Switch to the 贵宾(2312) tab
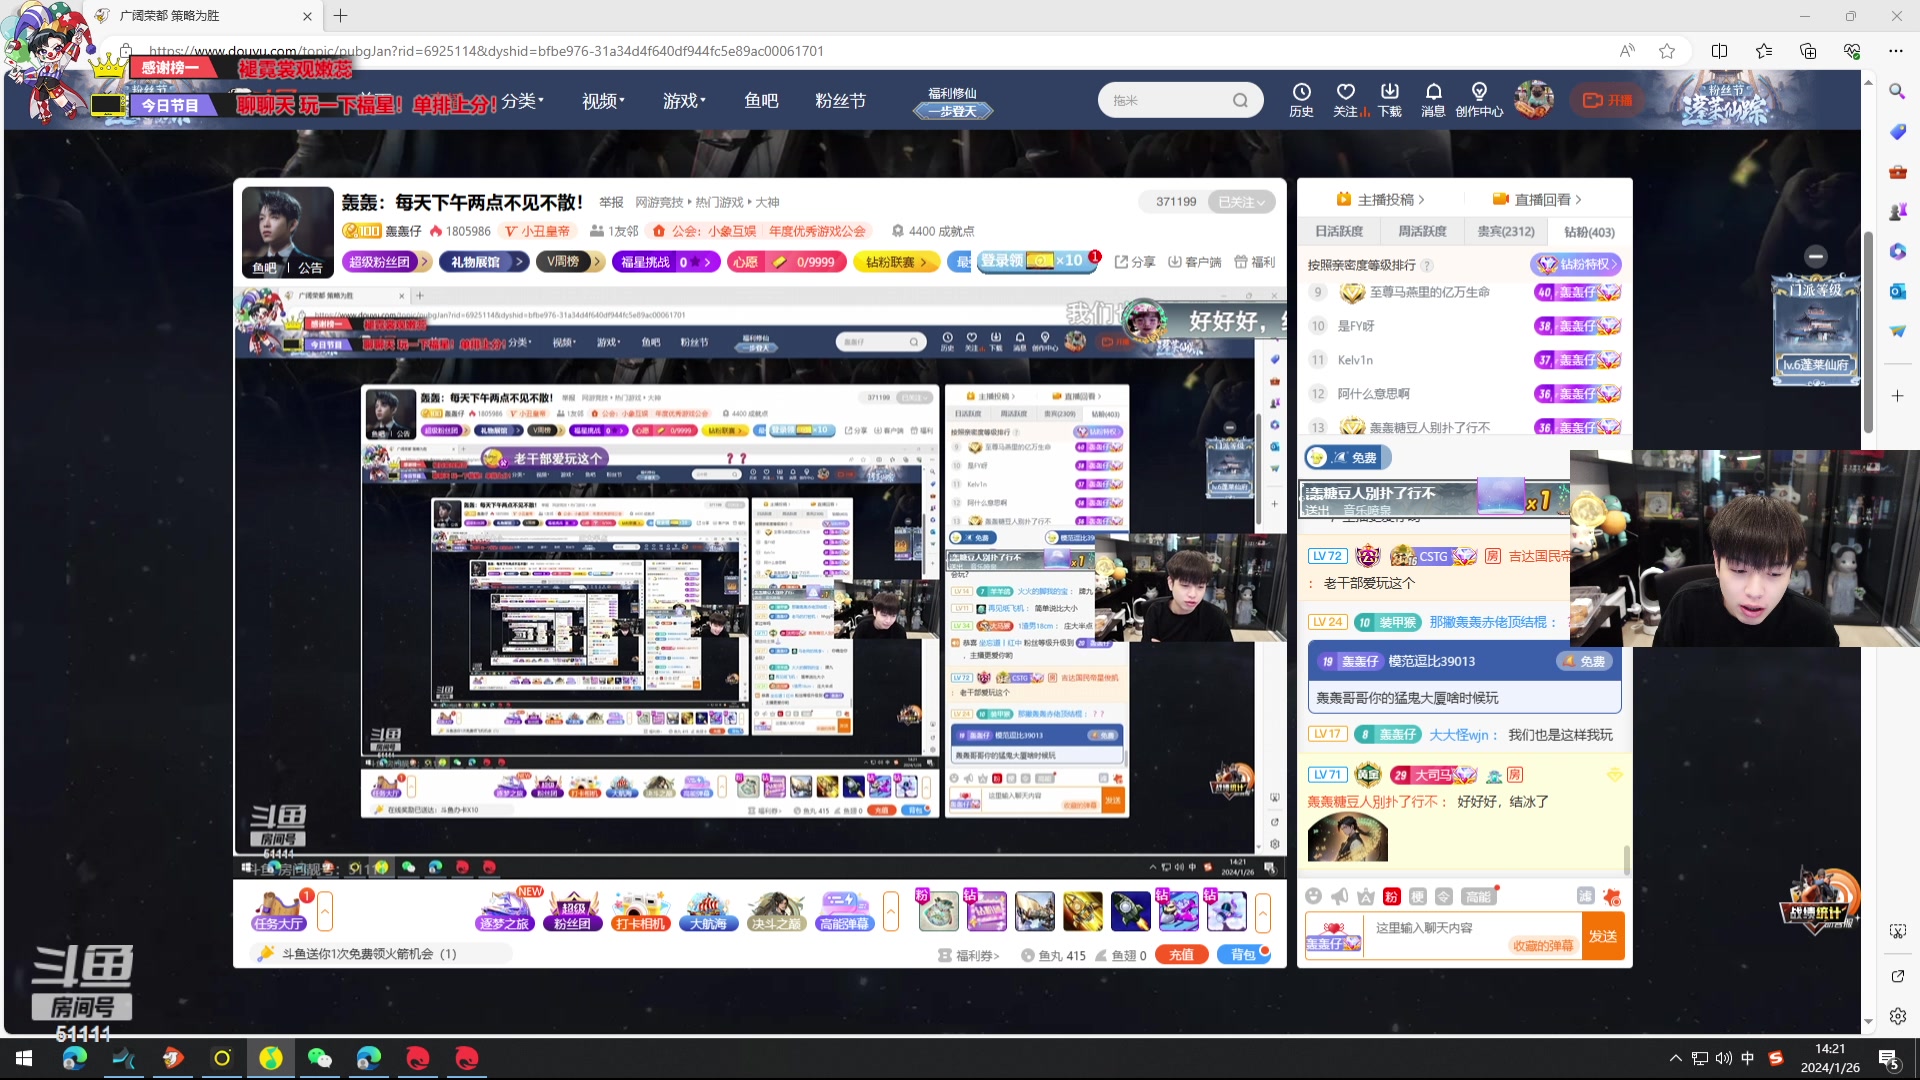 point(1505,231)
